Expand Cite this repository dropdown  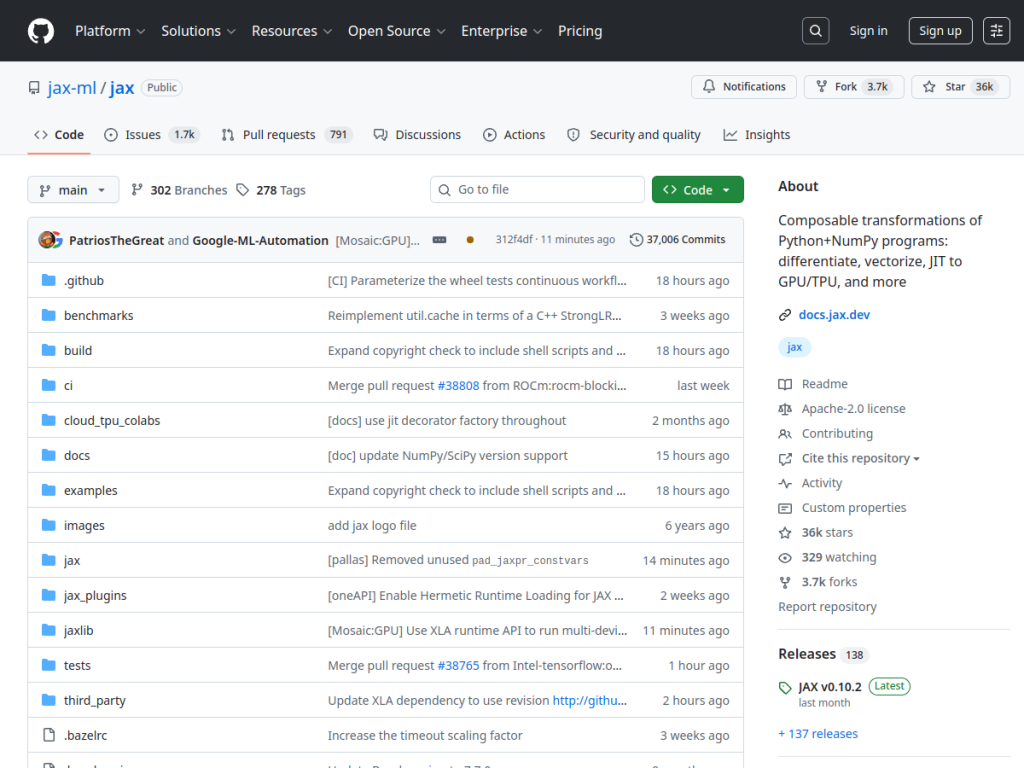pos(861,458)
